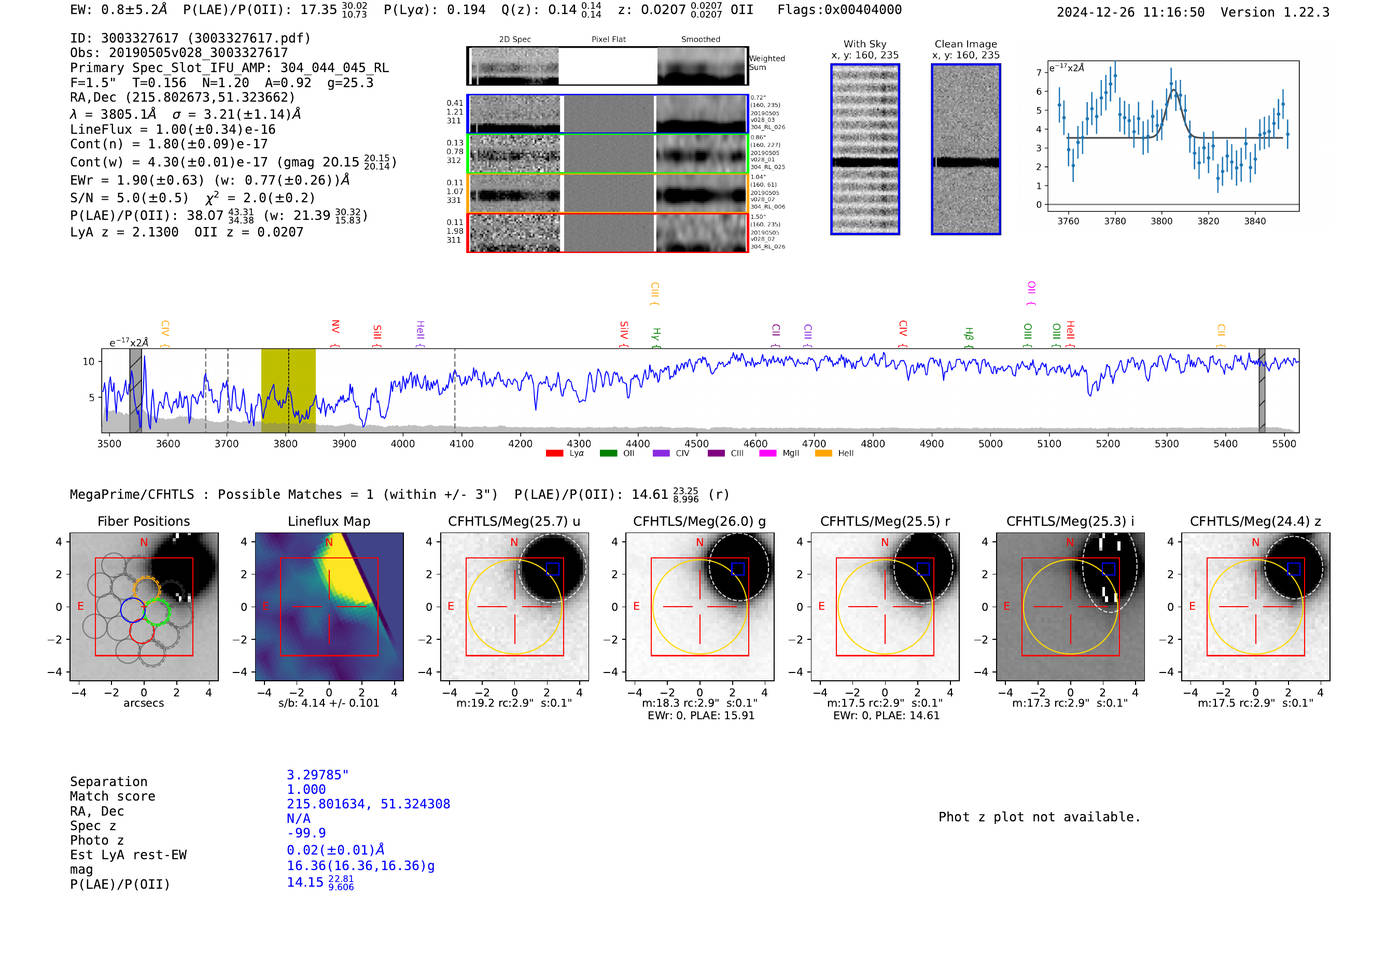Select the CFHTLS/Meg(26.0) g image
This screenshot has width=1400, height=953.
point(699,606)
